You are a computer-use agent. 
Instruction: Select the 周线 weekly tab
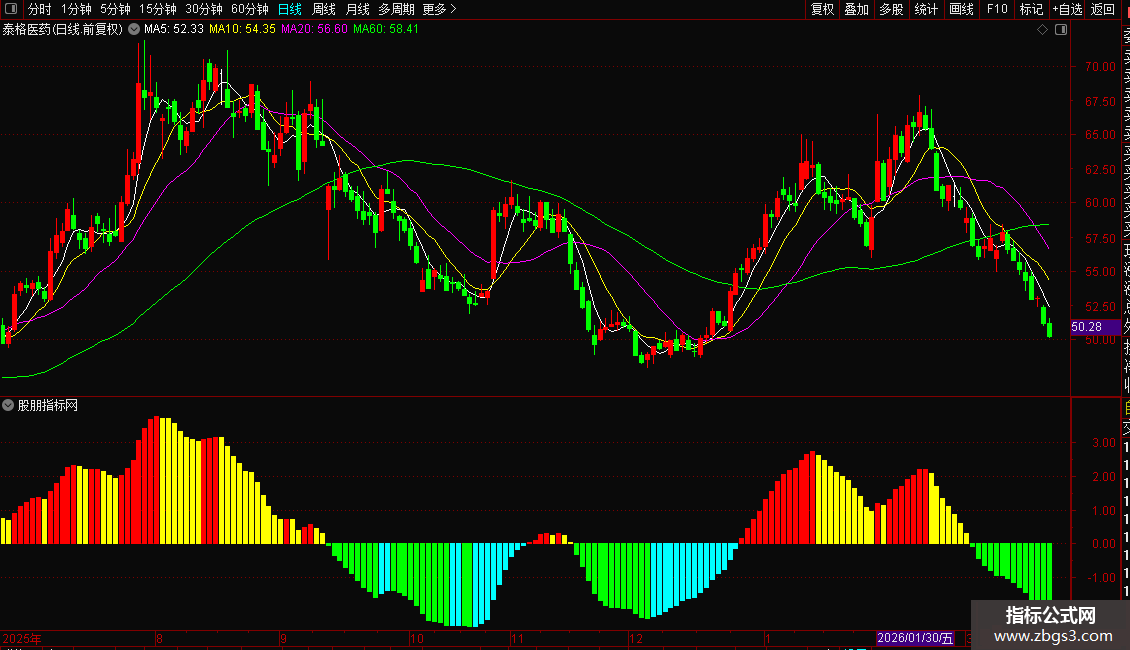(x=324, y=9)
